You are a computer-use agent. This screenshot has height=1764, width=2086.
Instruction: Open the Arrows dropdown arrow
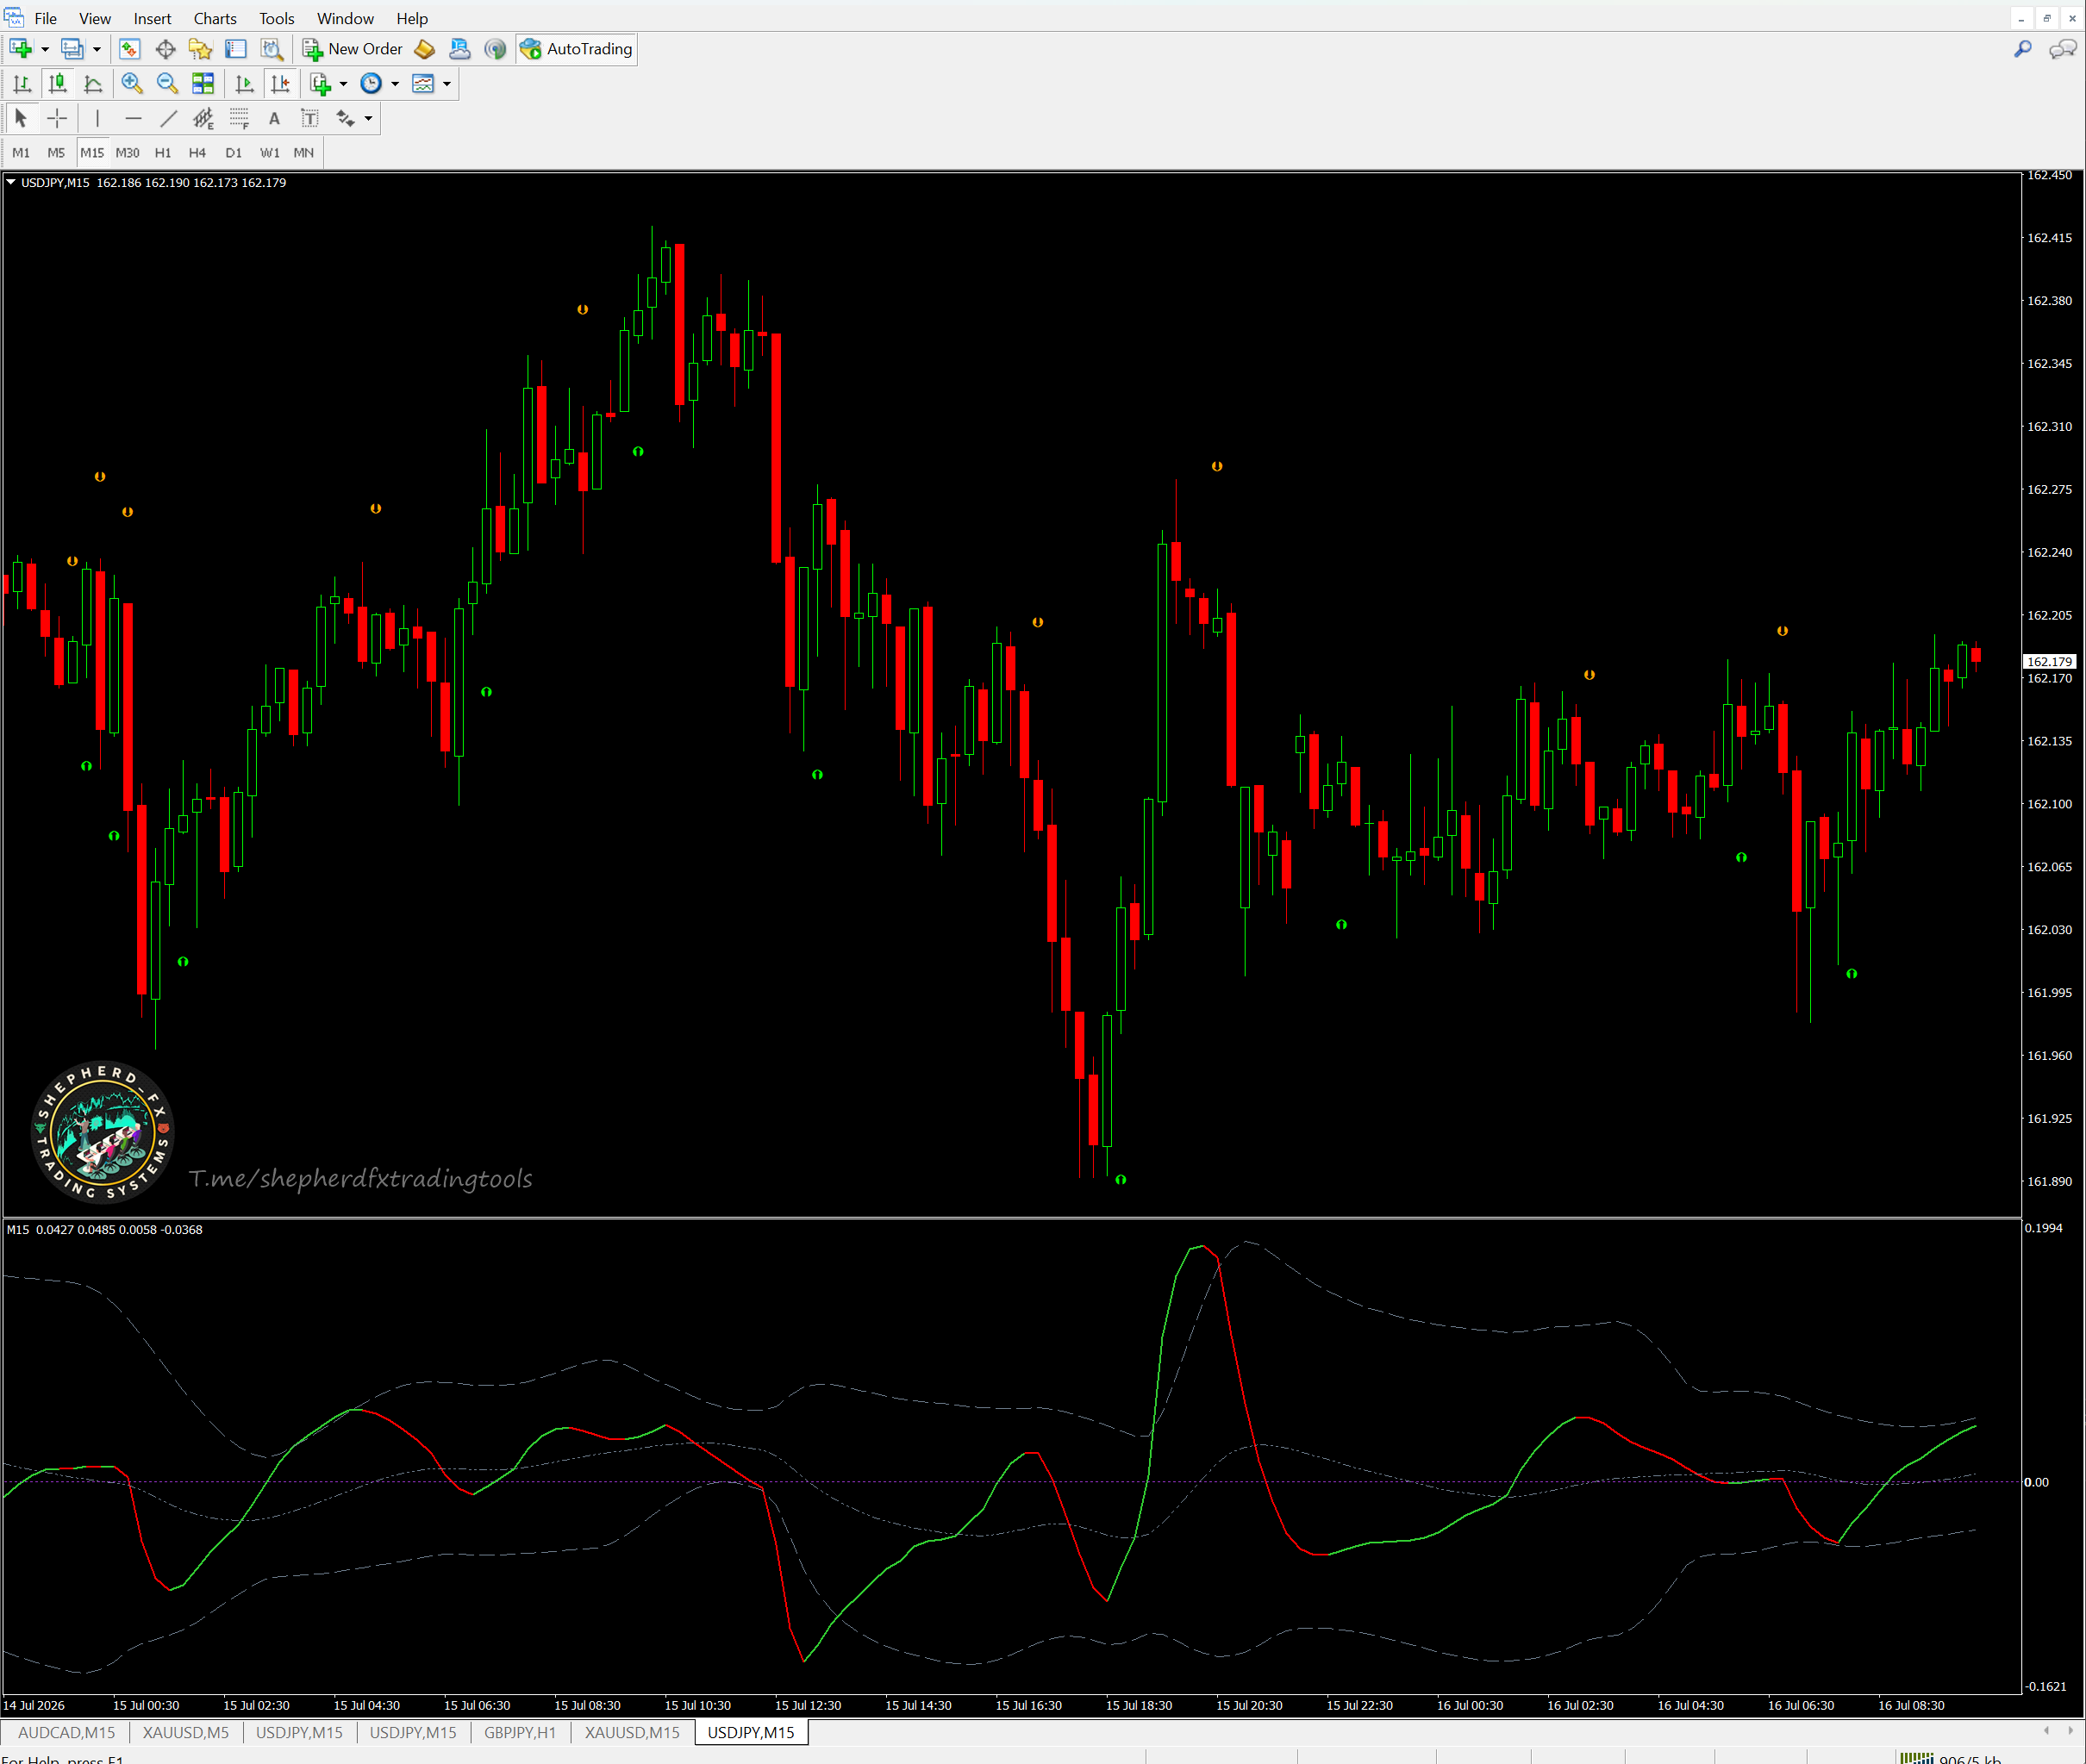click(x=369, y=119)
